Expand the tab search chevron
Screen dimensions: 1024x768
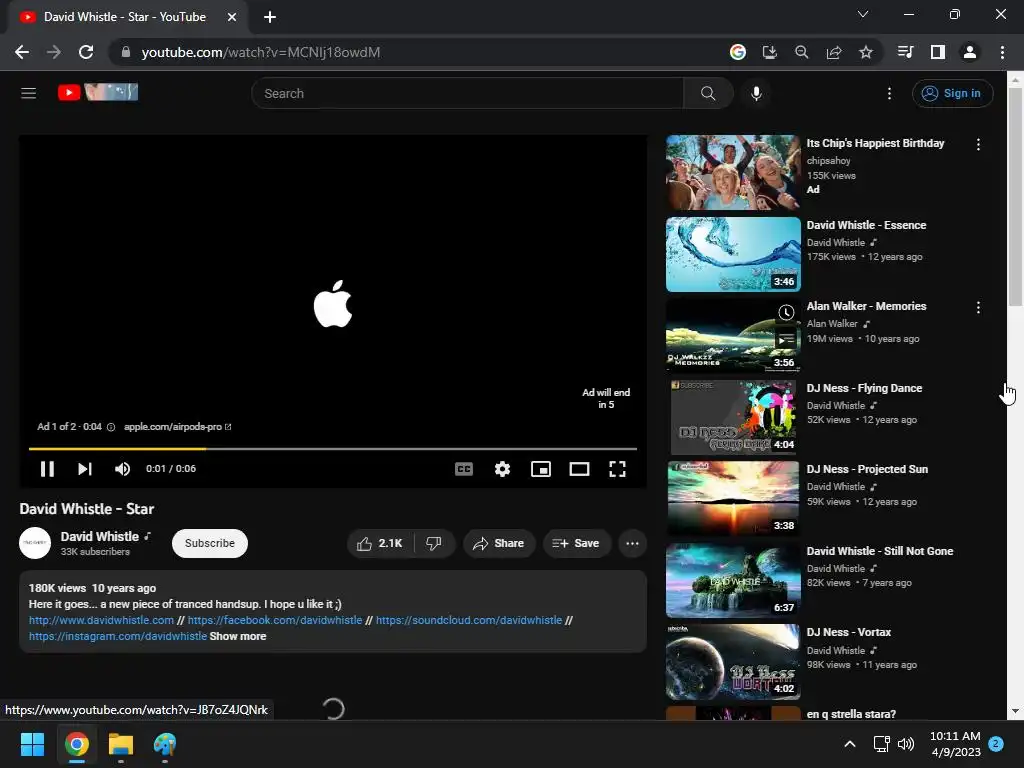(x=863, y=14)
